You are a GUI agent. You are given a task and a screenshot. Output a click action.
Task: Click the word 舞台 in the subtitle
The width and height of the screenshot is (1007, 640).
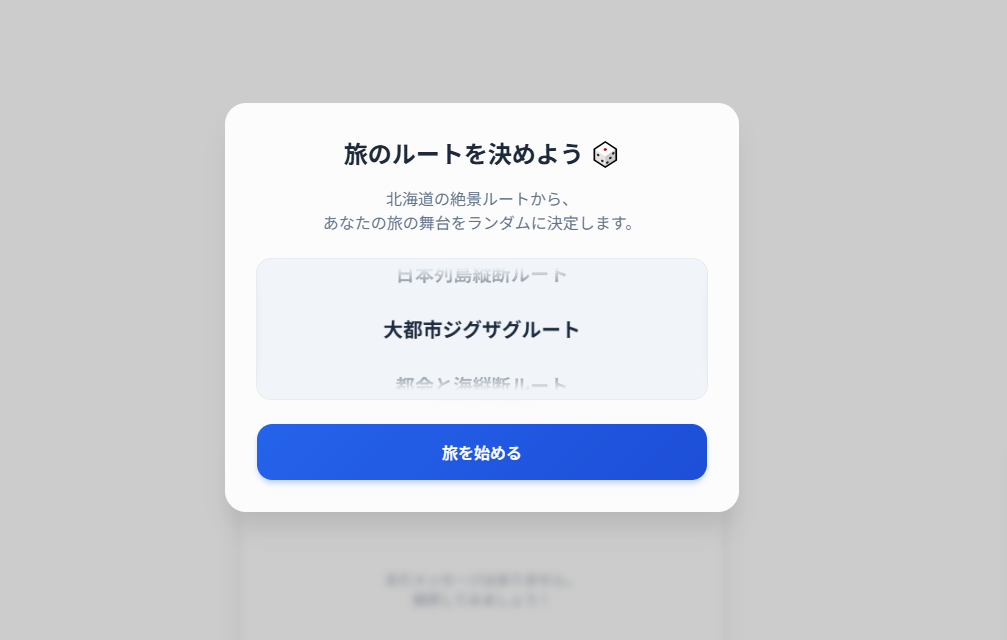coord(435,223)
